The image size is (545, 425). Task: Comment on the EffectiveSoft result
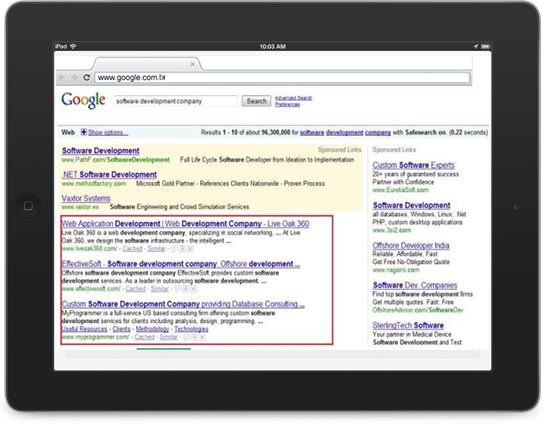(x=178, y=289)
